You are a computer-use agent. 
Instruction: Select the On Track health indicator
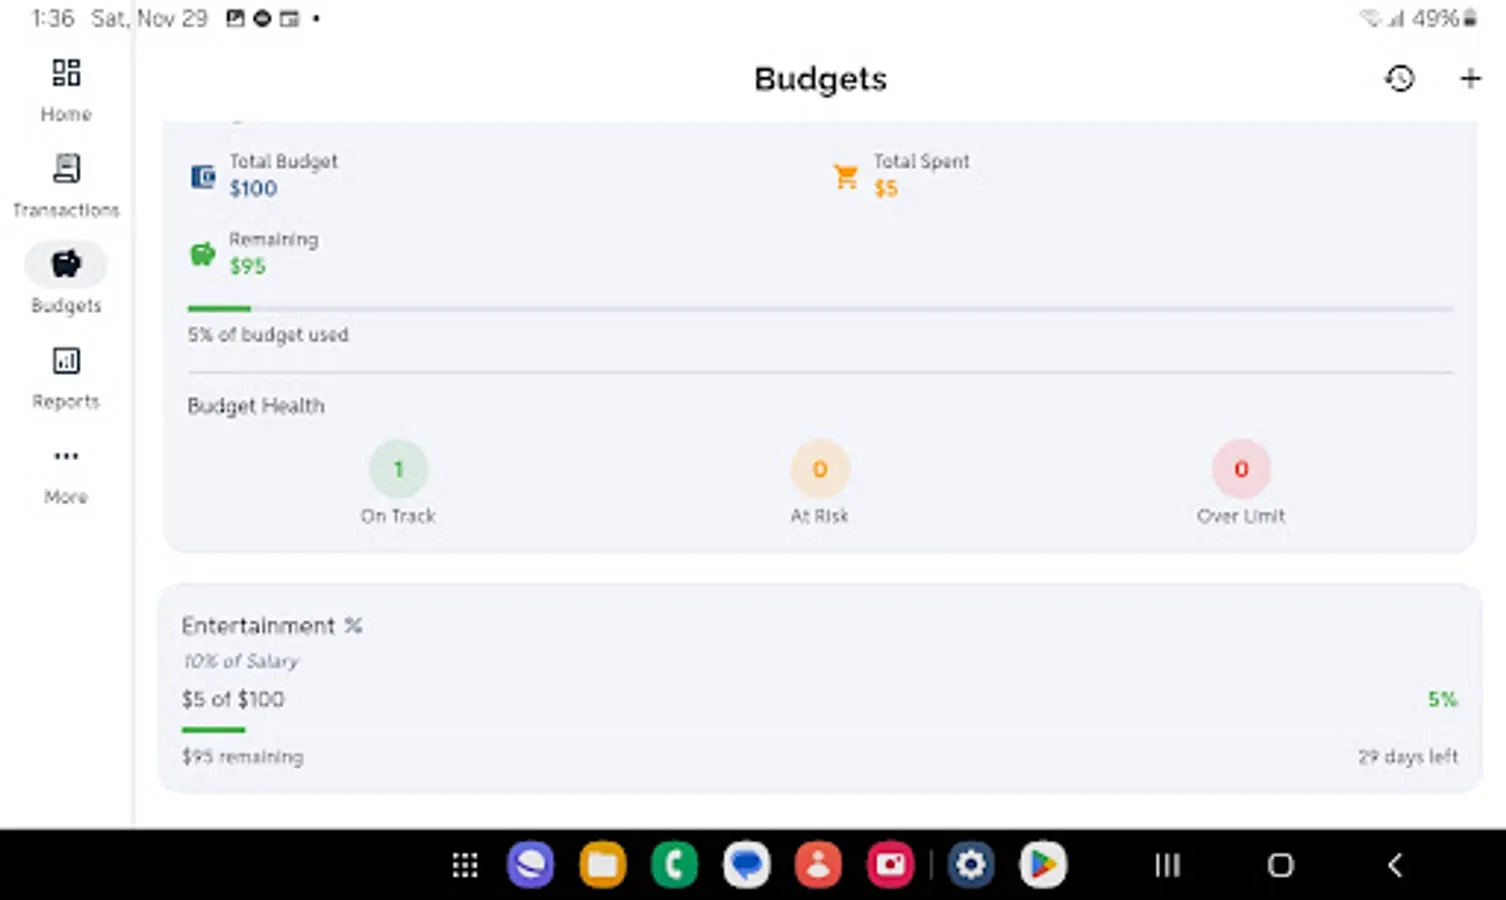(398, 468)
